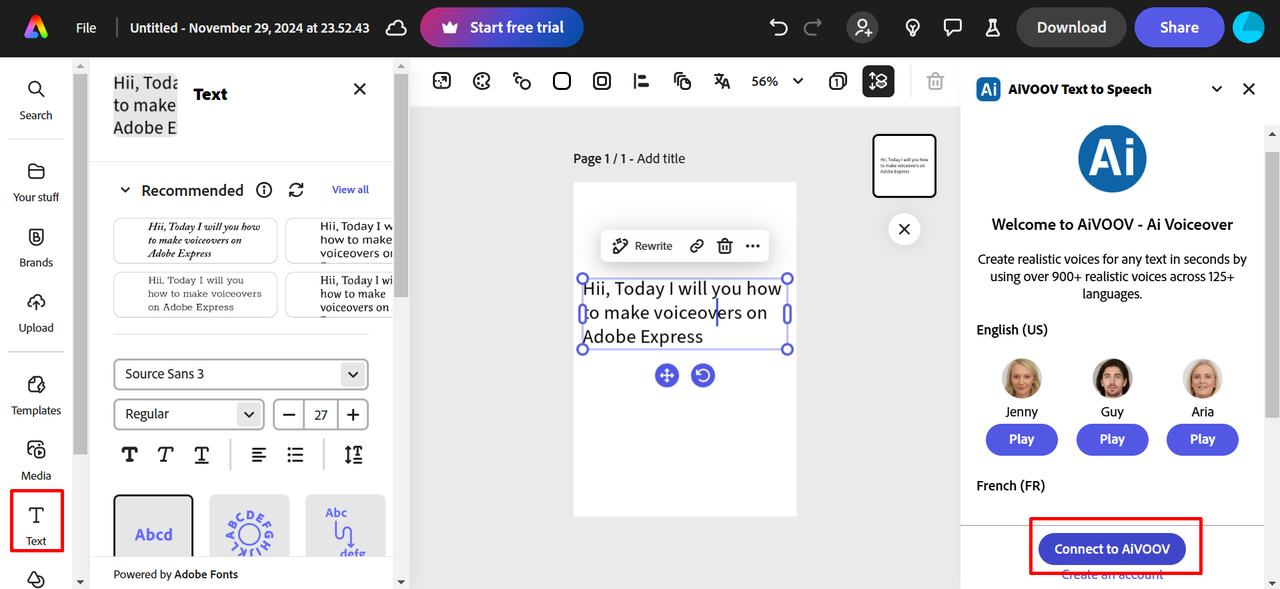Viewport: 1280px width, 589px height.
Task: Click the Share button
Action: pyautogui.click(x=1179, y=28)
